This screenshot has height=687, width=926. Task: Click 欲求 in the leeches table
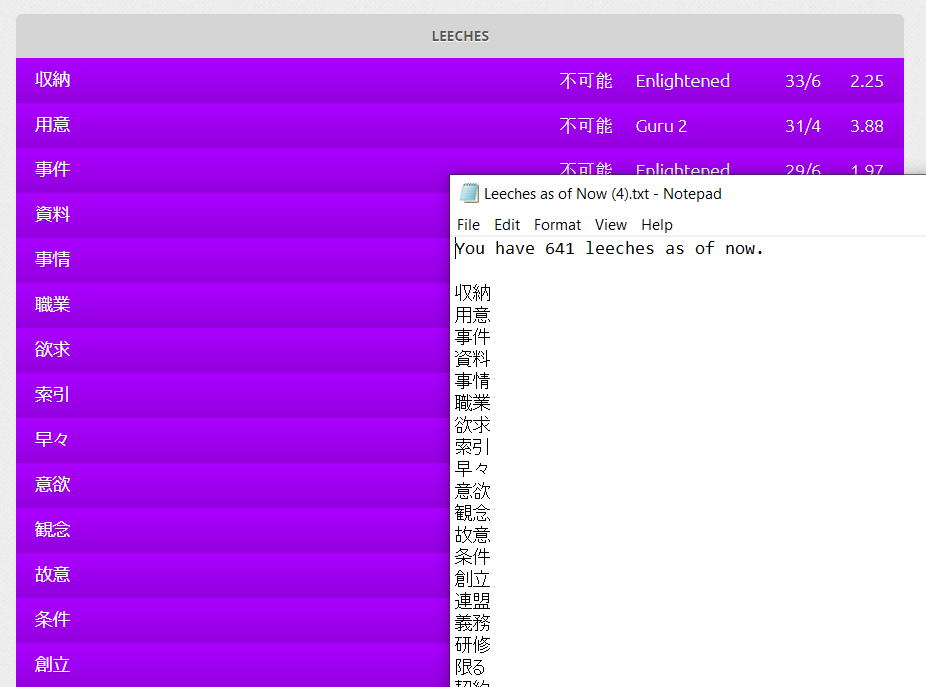point(53,349)
